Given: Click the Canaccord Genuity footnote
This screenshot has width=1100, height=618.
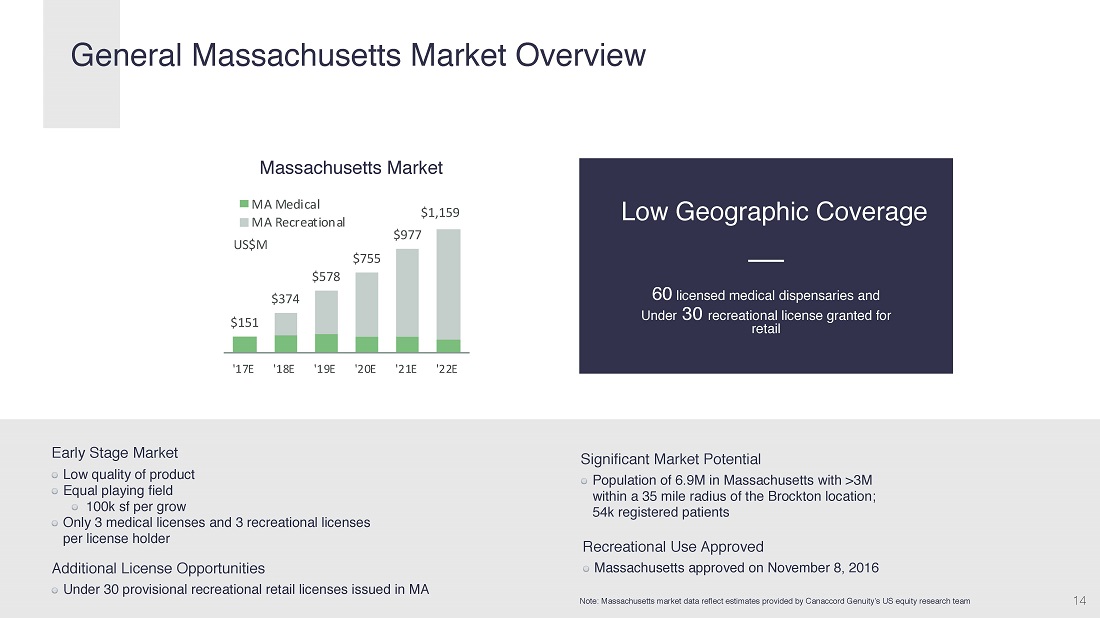Looking at the screenshot, I should point(774,601).
